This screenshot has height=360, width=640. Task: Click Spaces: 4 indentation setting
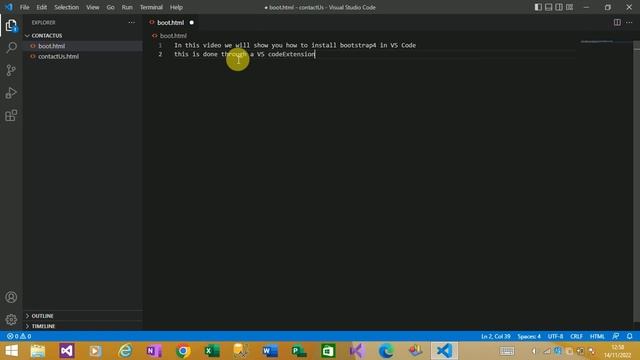tap(529, 336)
